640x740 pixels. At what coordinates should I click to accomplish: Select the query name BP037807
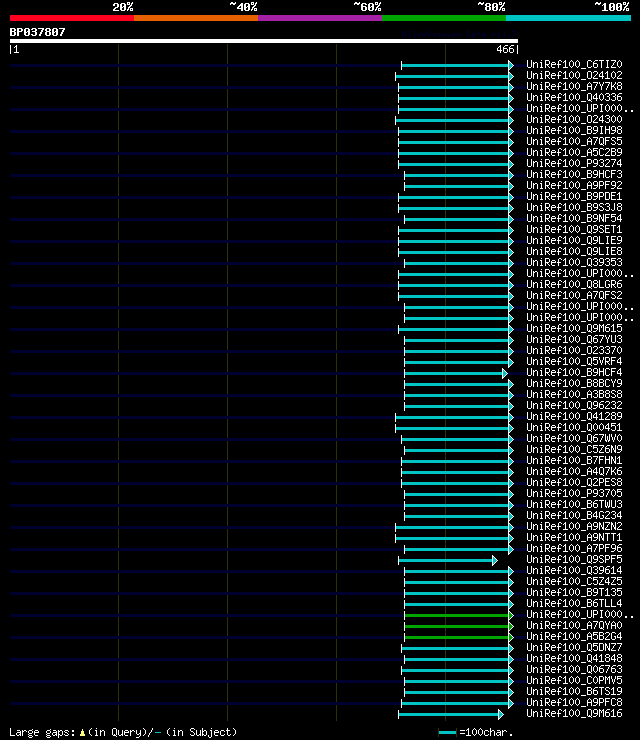(37, 32)
